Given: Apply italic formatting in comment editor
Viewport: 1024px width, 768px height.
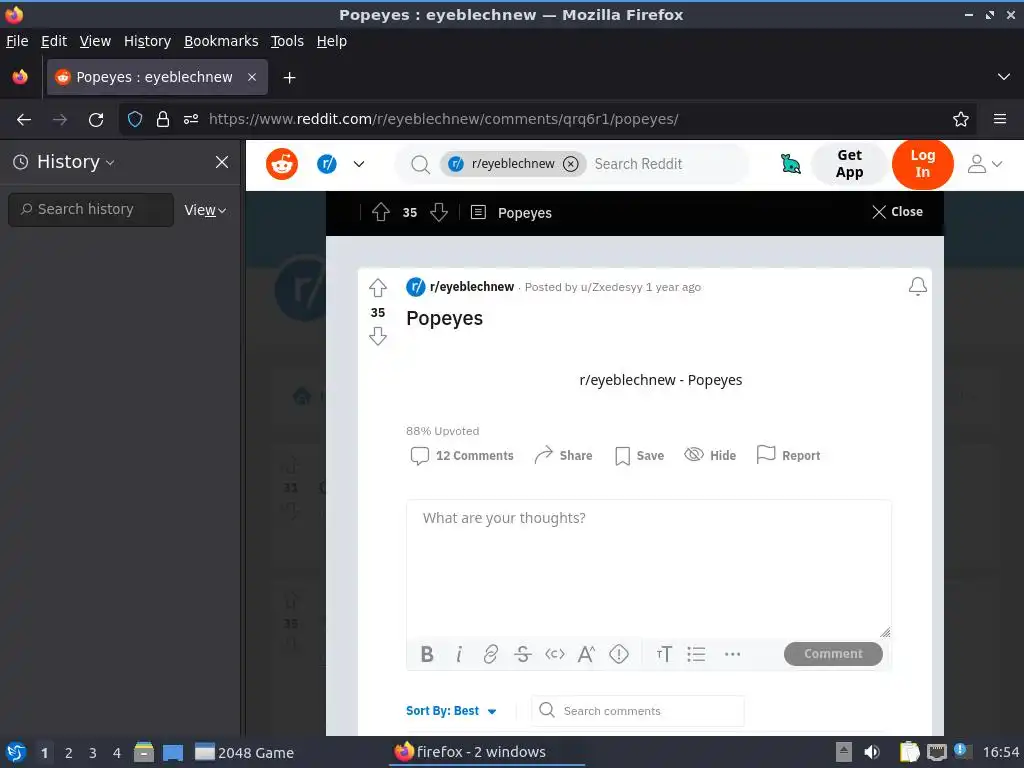Looking at the screenshot, I should (x=459, y=654).
